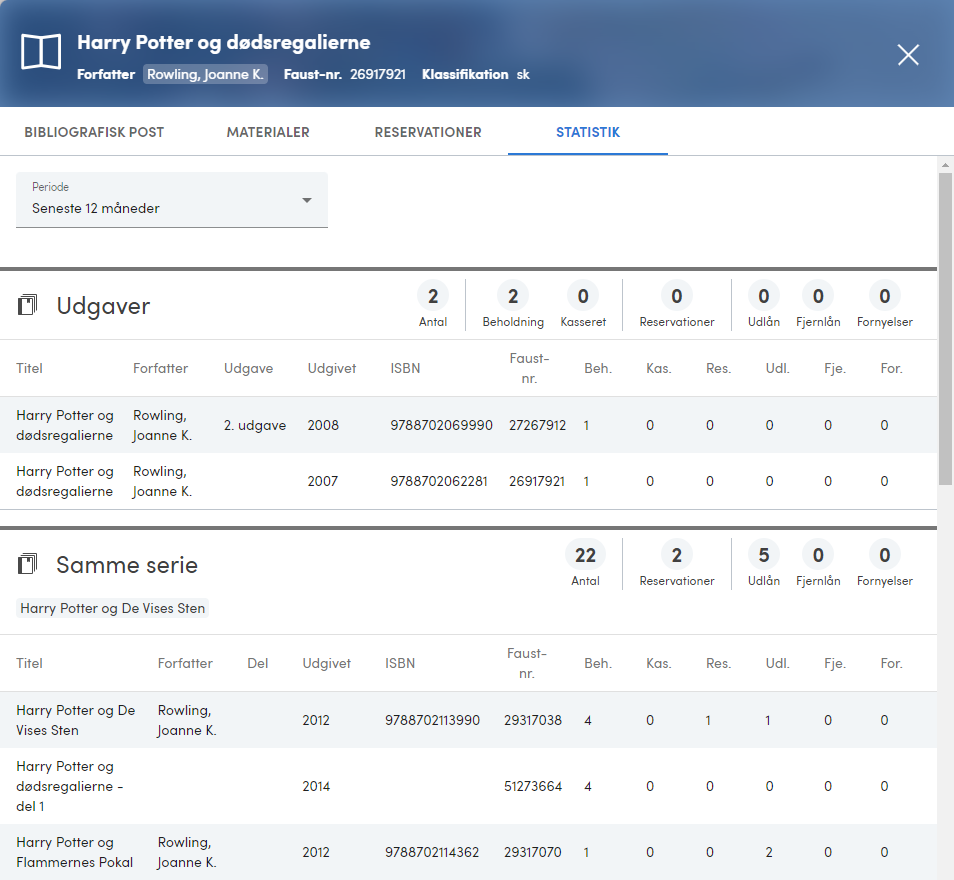Open the Periode dropdown

[172, 200]
